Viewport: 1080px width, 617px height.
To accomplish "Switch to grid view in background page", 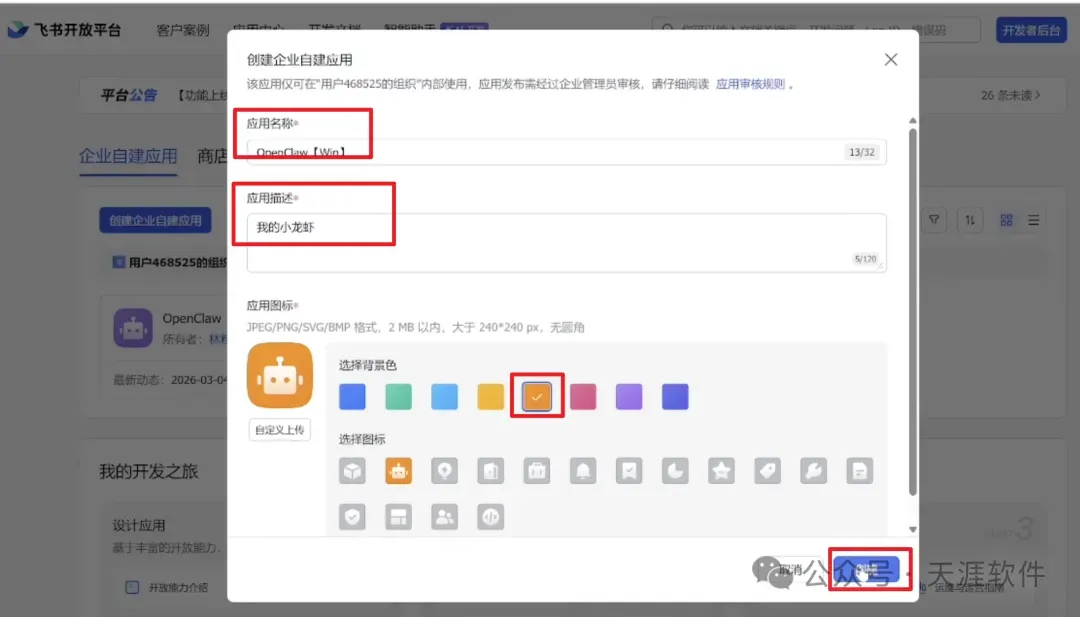I will coord(1006,220).
